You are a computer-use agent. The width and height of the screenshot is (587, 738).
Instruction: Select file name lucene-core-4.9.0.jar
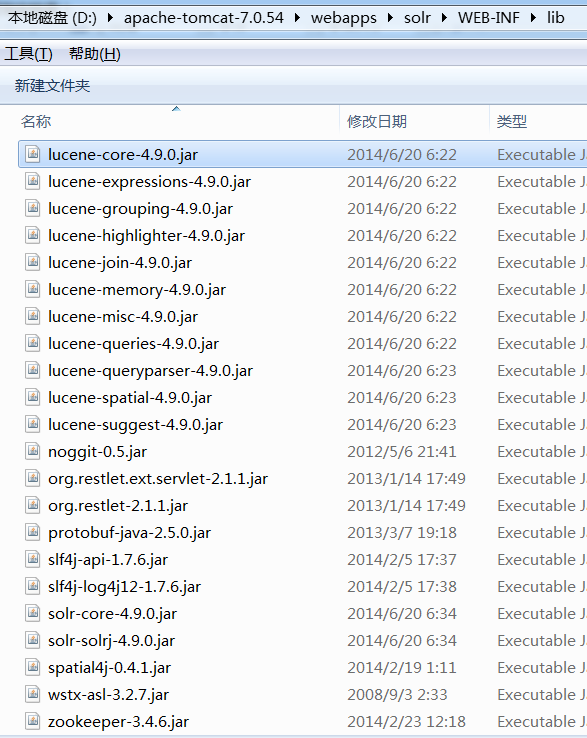point(123,155)
